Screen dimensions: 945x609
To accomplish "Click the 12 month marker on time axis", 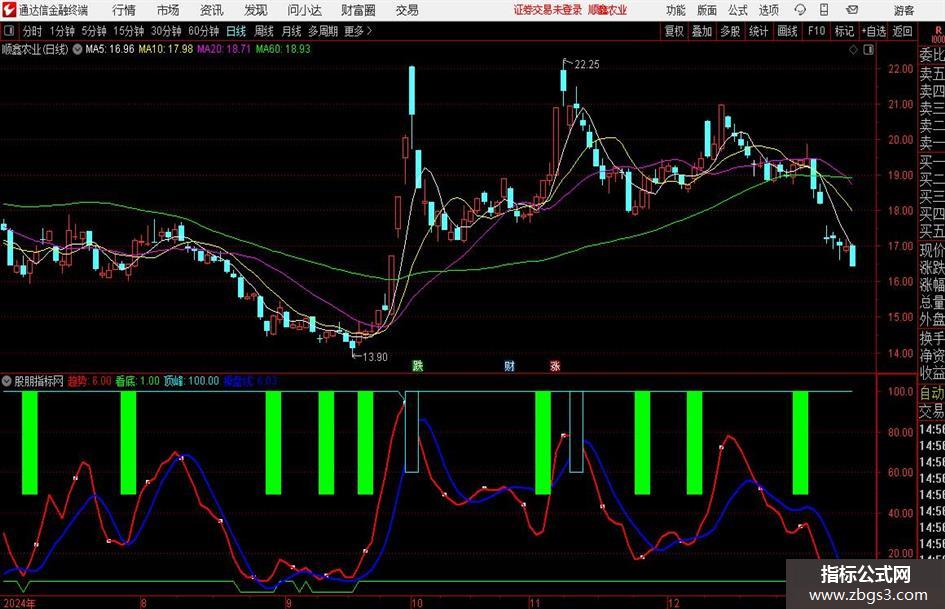I will (x=674, y=603).
